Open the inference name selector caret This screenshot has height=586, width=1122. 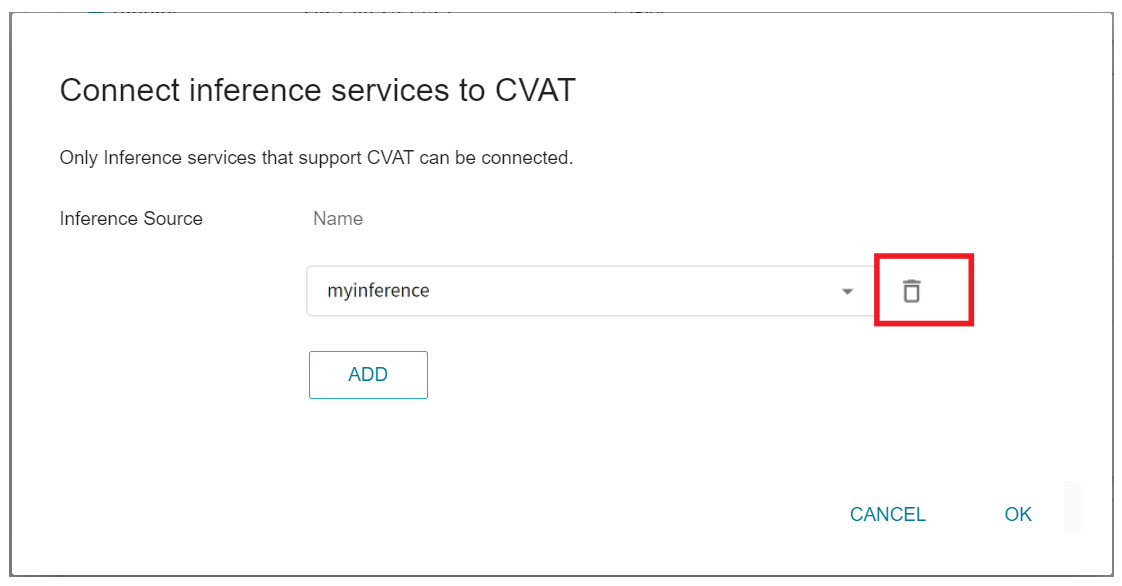point(847,291)
